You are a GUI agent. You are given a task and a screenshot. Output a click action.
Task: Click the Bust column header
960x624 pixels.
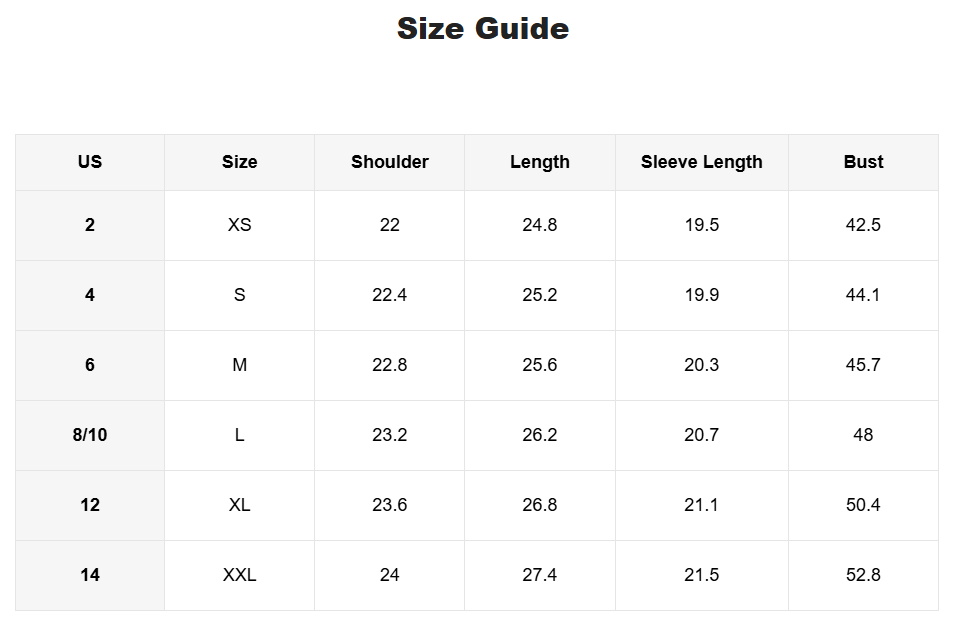(x=863, y=162)
